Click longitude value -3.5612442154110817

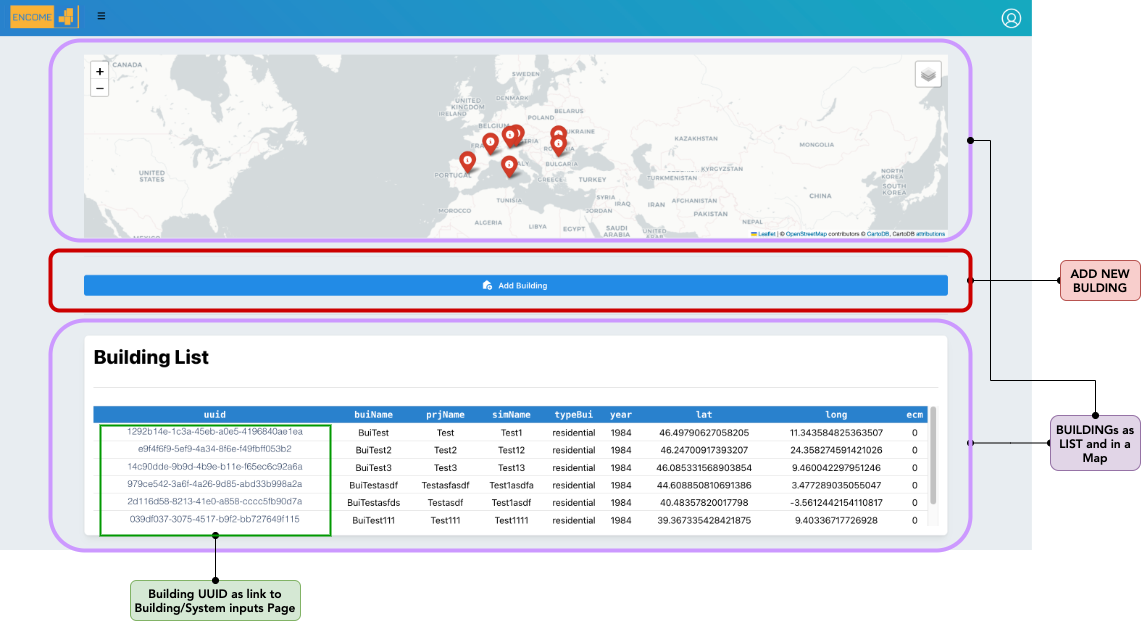[x=836, y=503]
